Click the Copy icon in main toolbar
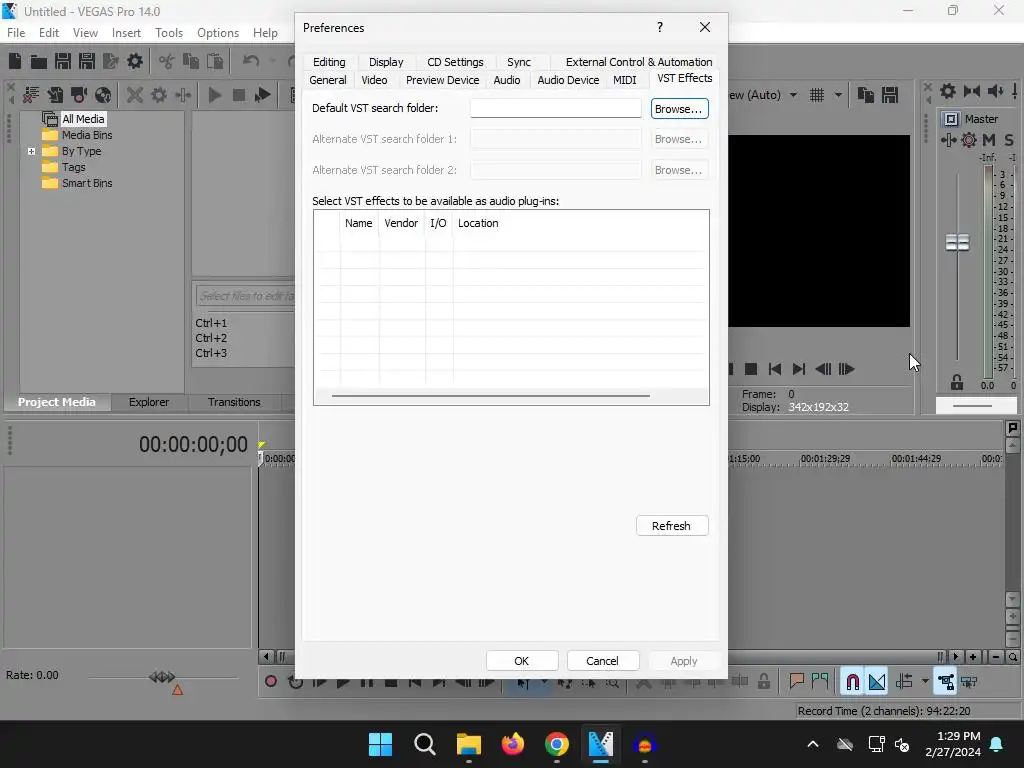The height and width of the screenshot is (768, 1024). [191, 61]
